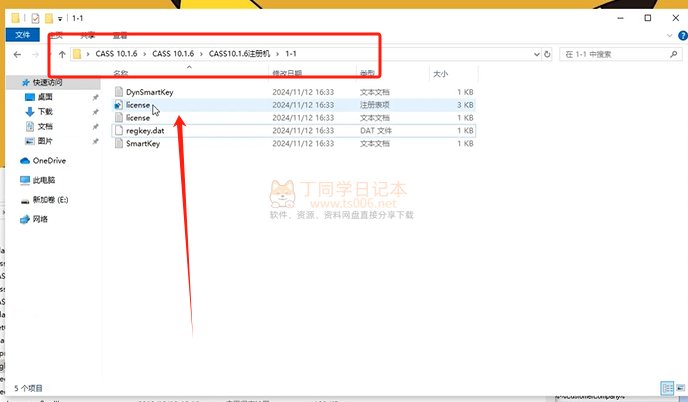Click DAT 文件 type cell

tap(376, 130)
